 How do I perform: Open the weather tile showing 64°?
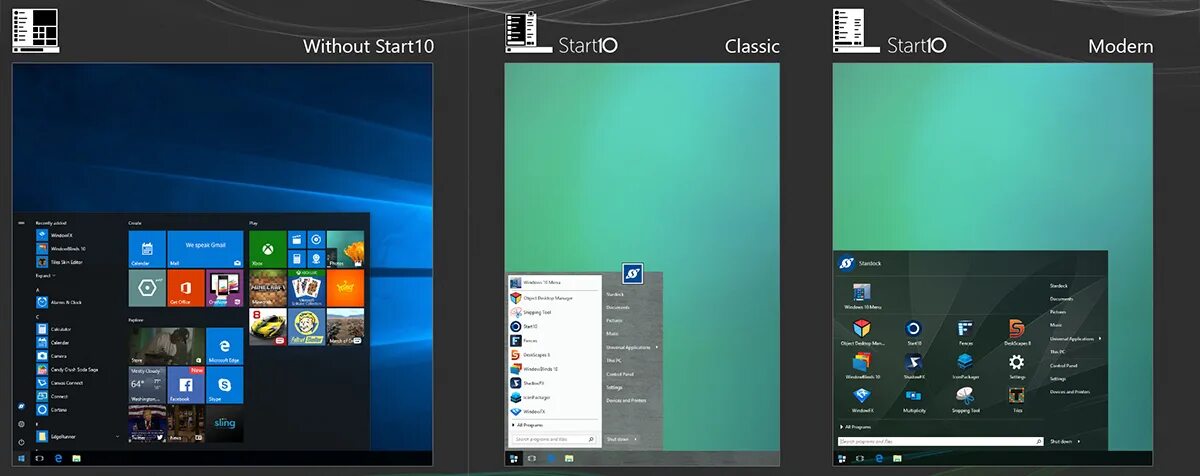click(x=147, y=385)
